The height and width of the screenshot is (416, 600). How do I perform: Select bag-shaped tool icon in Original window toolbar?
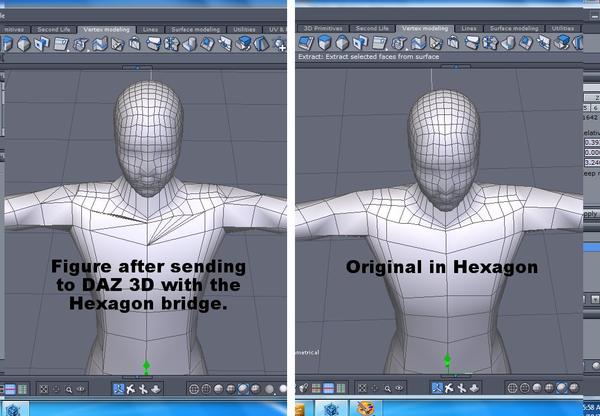(x=453, y=42)
